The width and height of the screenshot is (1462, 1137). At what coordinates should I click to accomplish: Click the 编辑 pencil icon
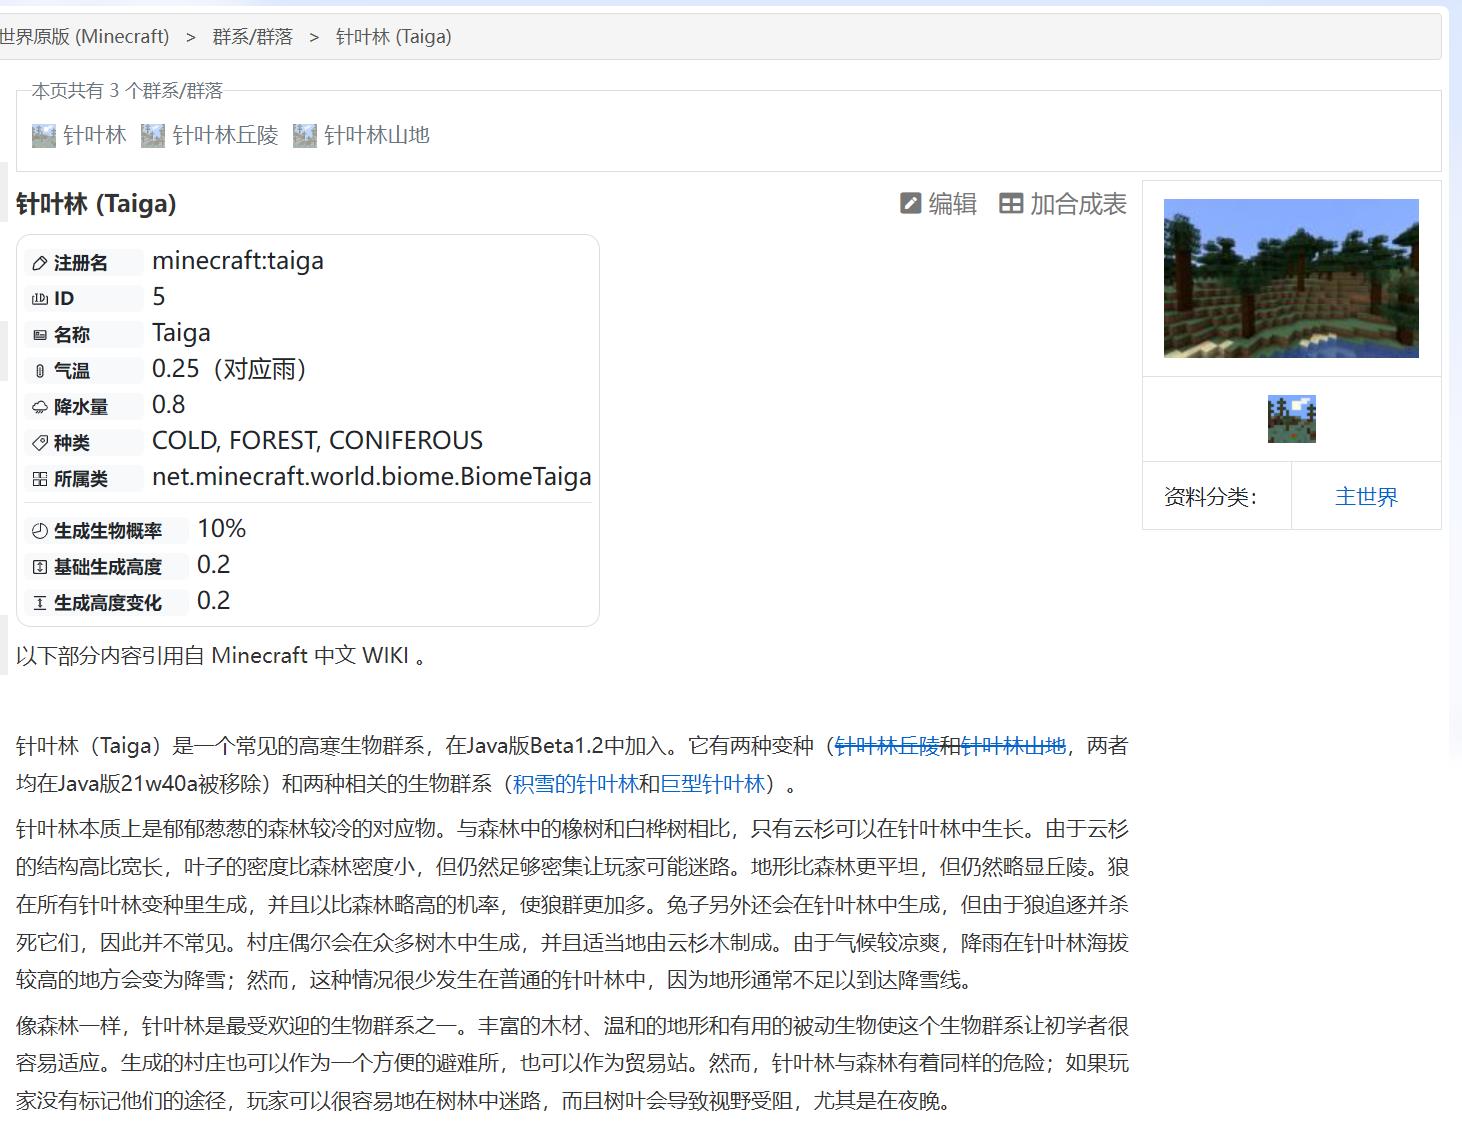910,204
